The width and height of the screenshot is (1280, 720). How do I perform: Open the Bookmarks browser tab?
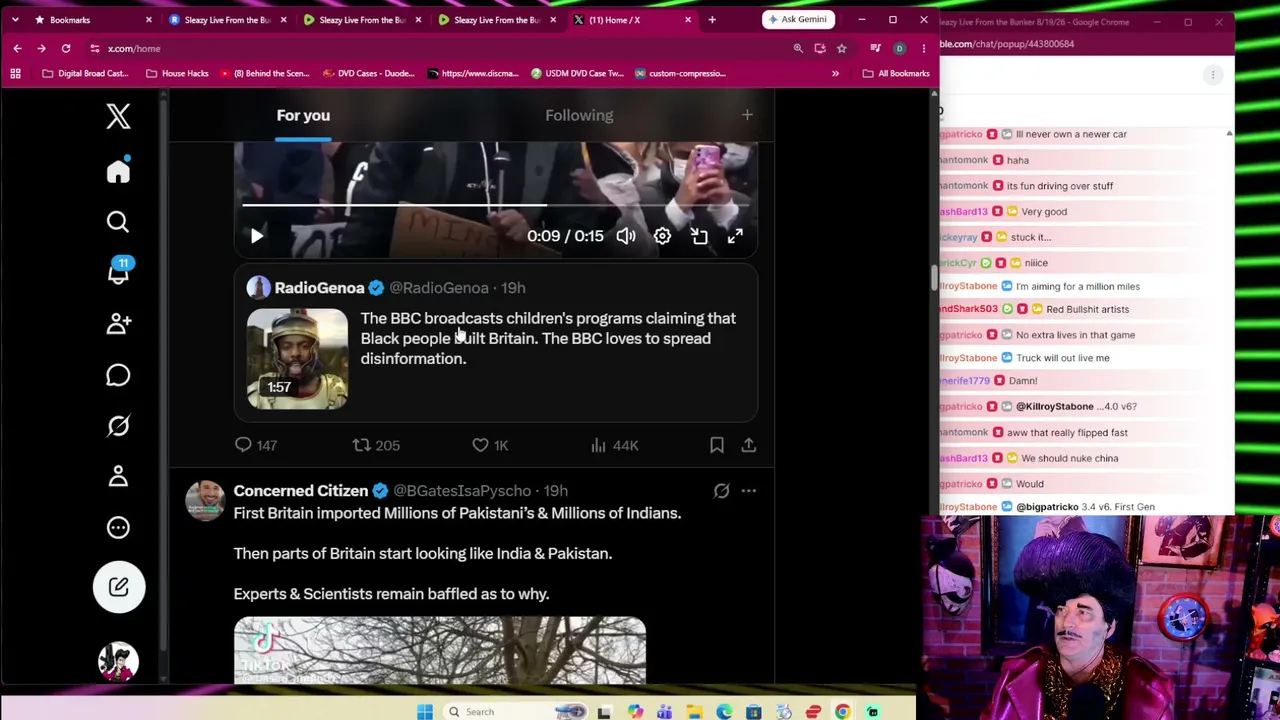click(93, 20)
